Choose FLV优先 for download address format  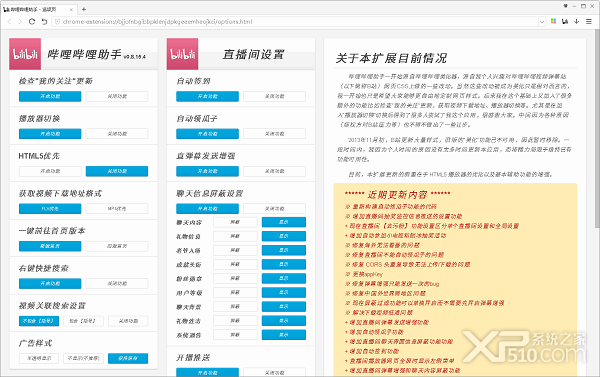[x=50, y=209]
